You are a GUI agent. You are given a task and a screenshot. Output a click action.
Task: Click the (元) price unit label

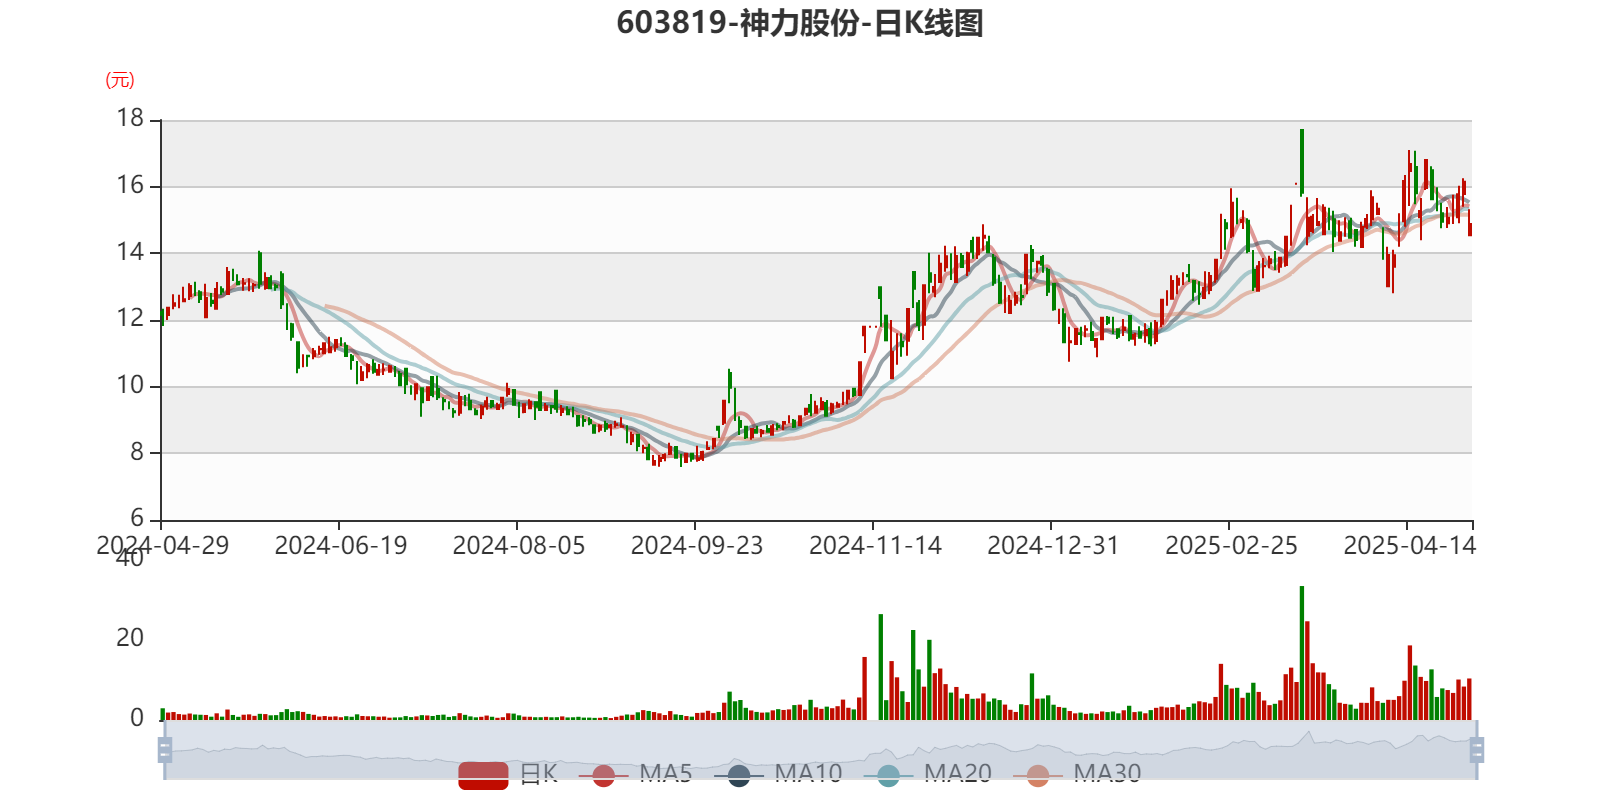click(x=120, y=80)
